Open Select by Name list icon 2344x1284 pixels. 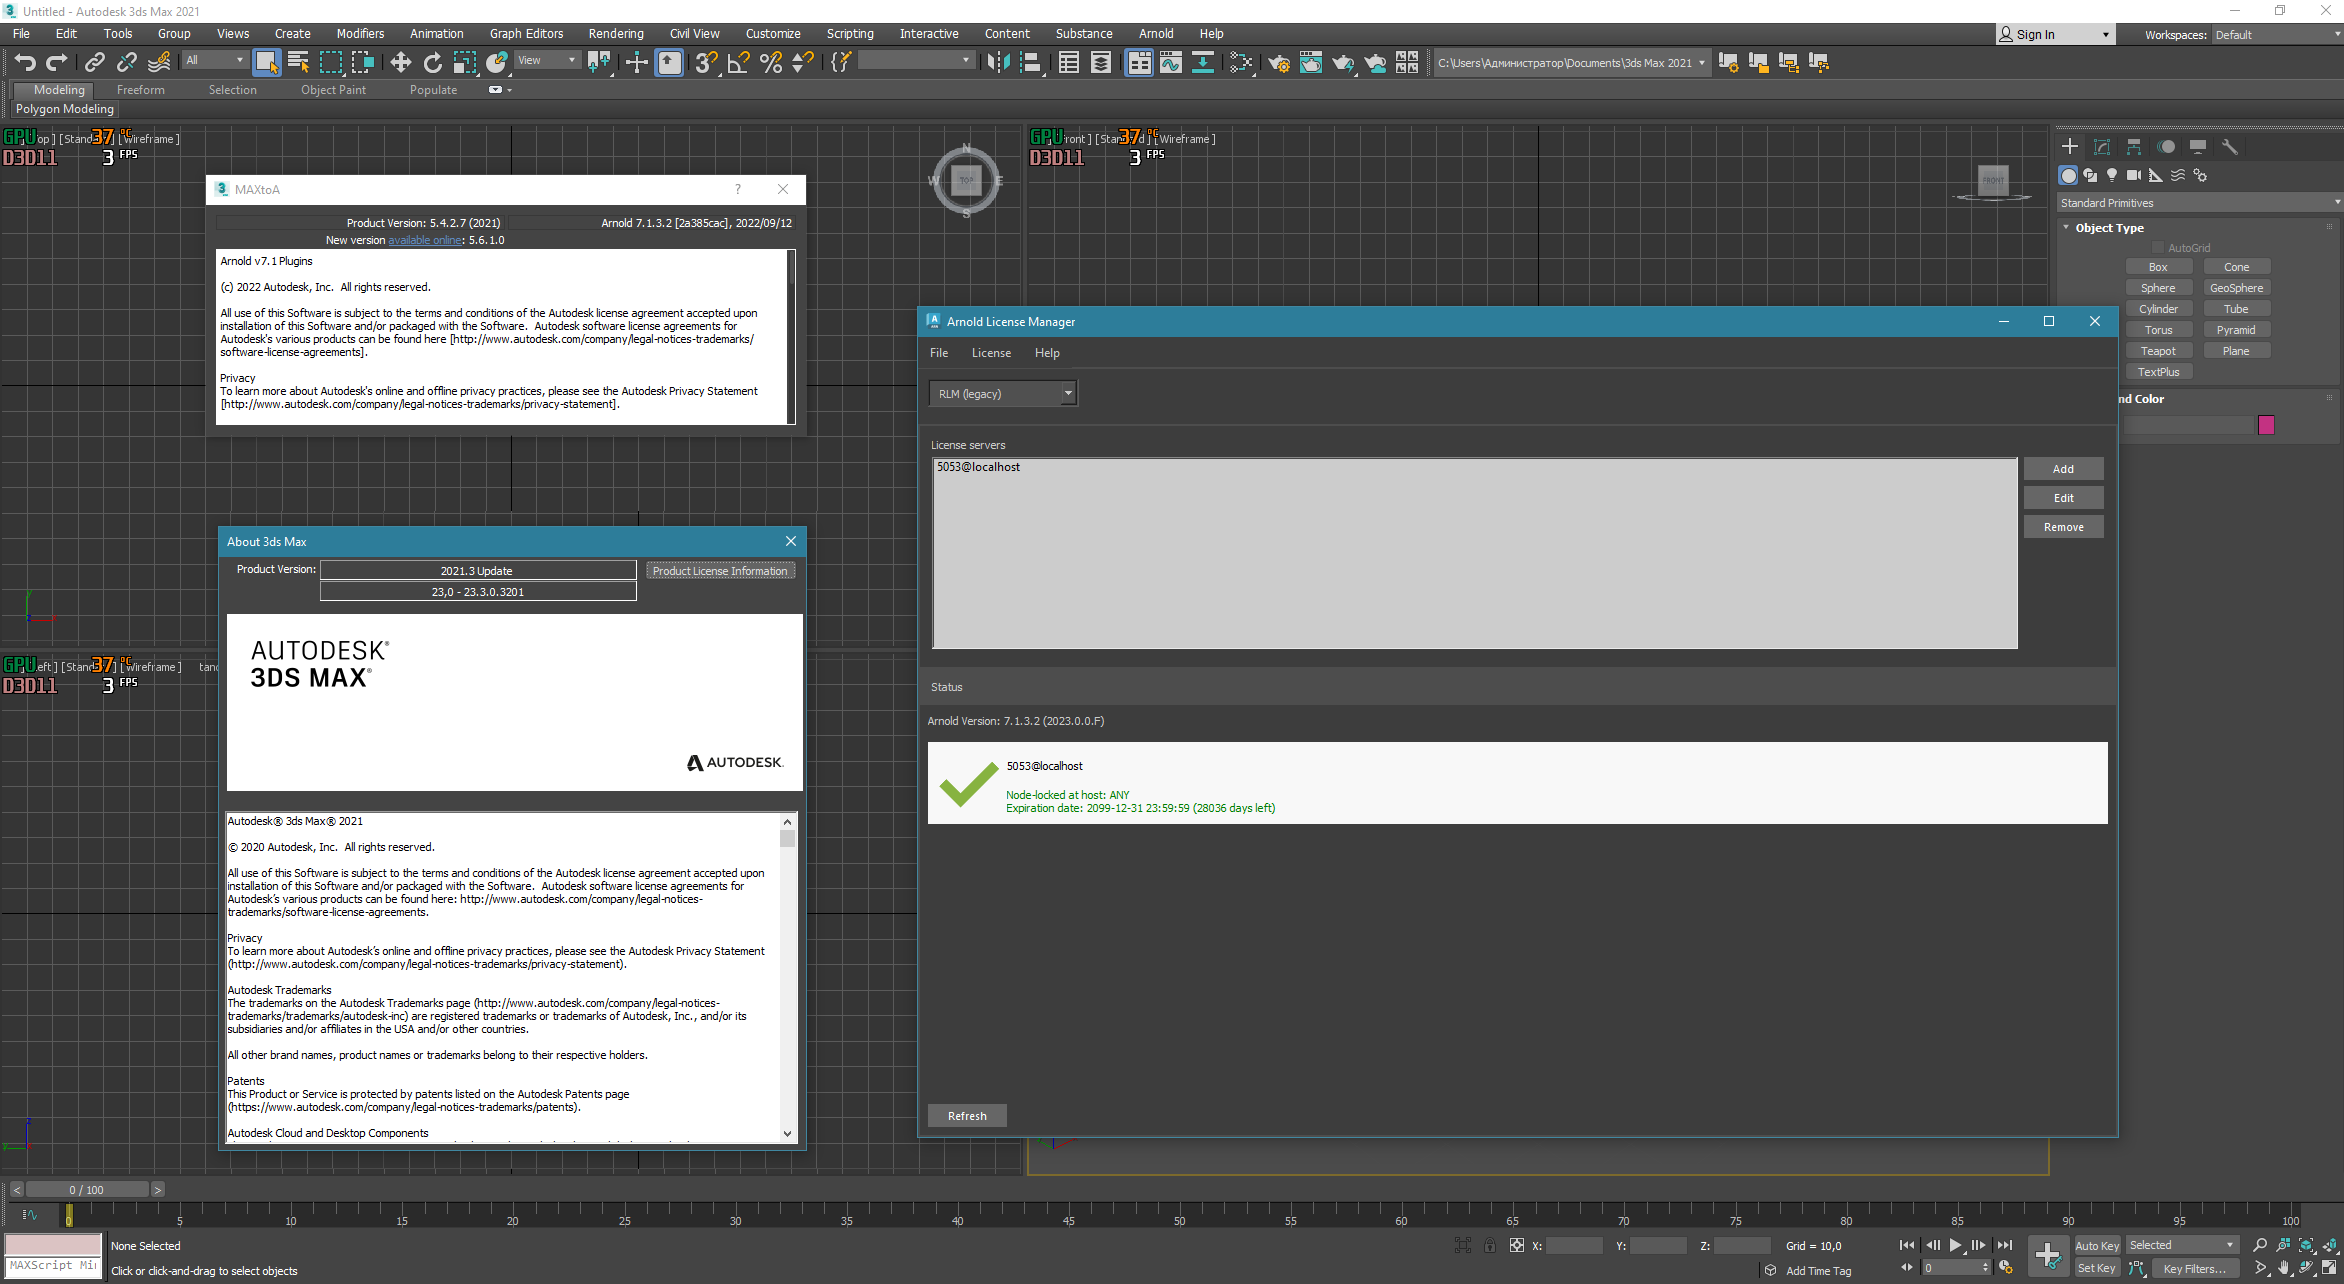pos(298,62)
